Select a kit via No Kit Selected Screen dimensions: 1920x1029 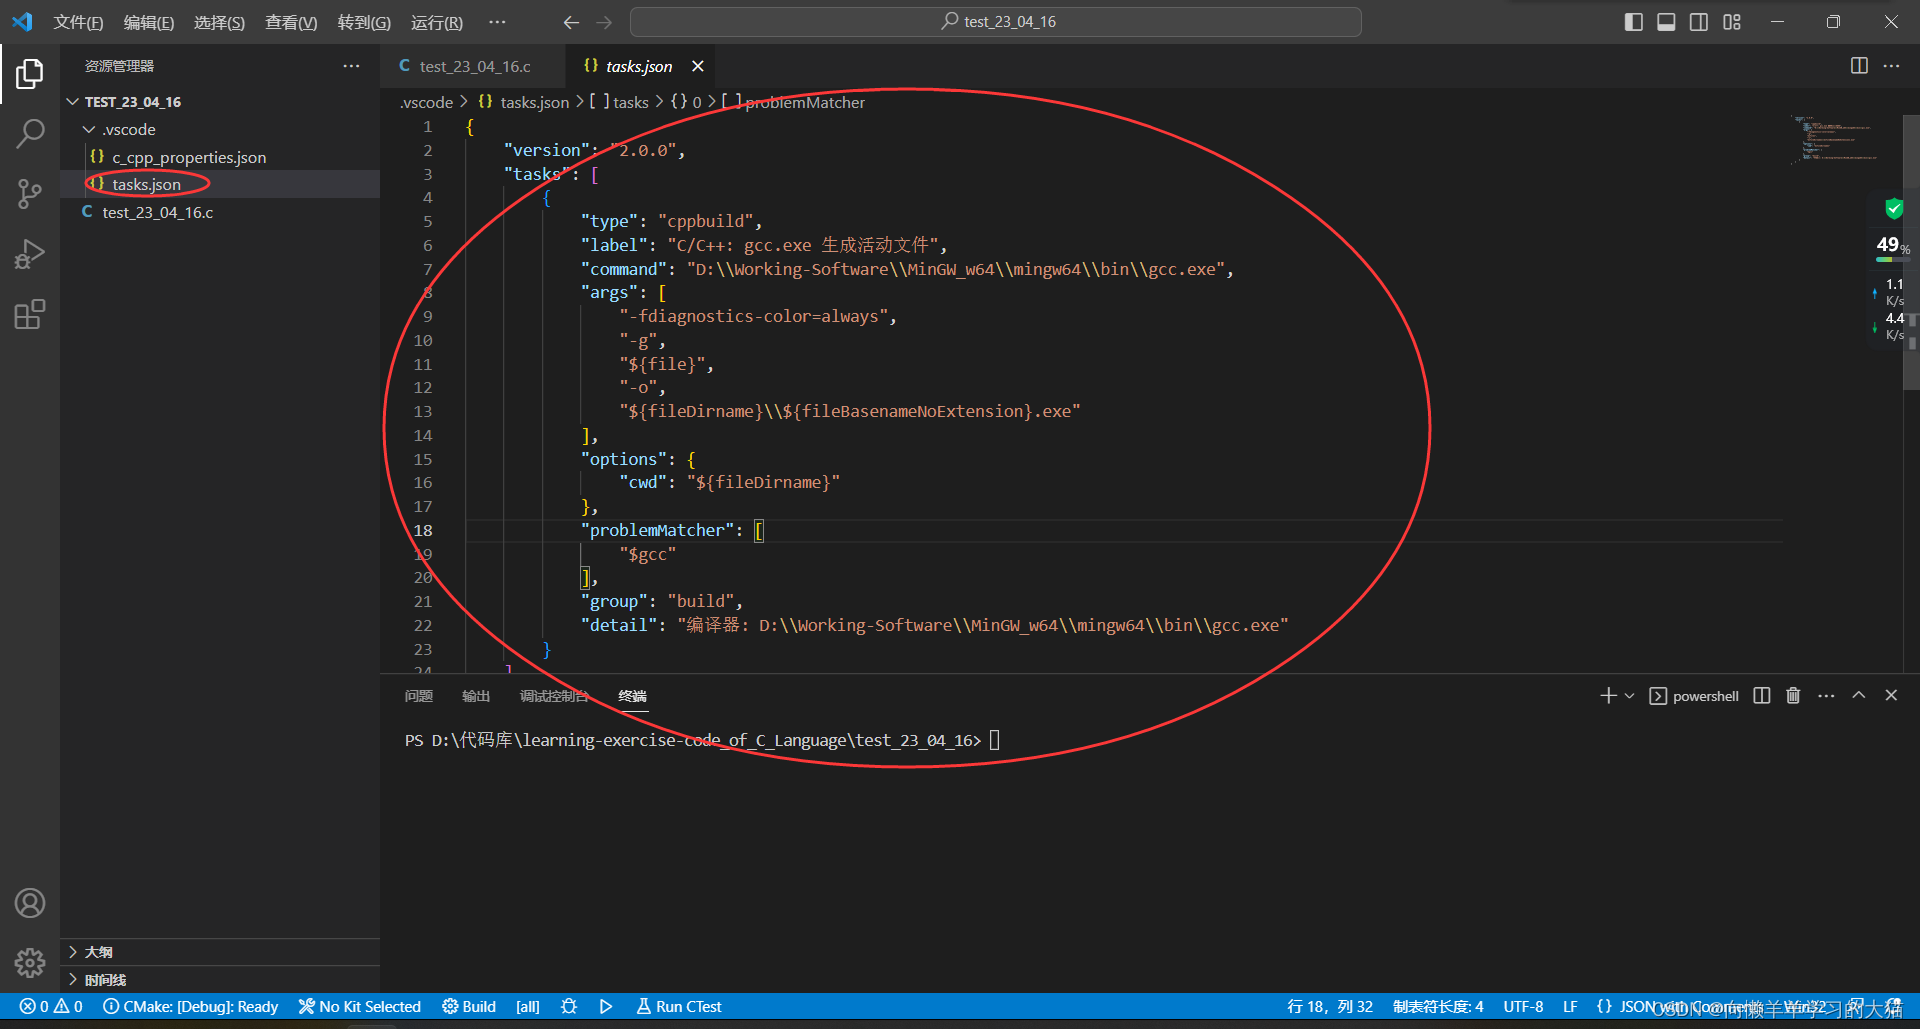(x=360, y=1007)
